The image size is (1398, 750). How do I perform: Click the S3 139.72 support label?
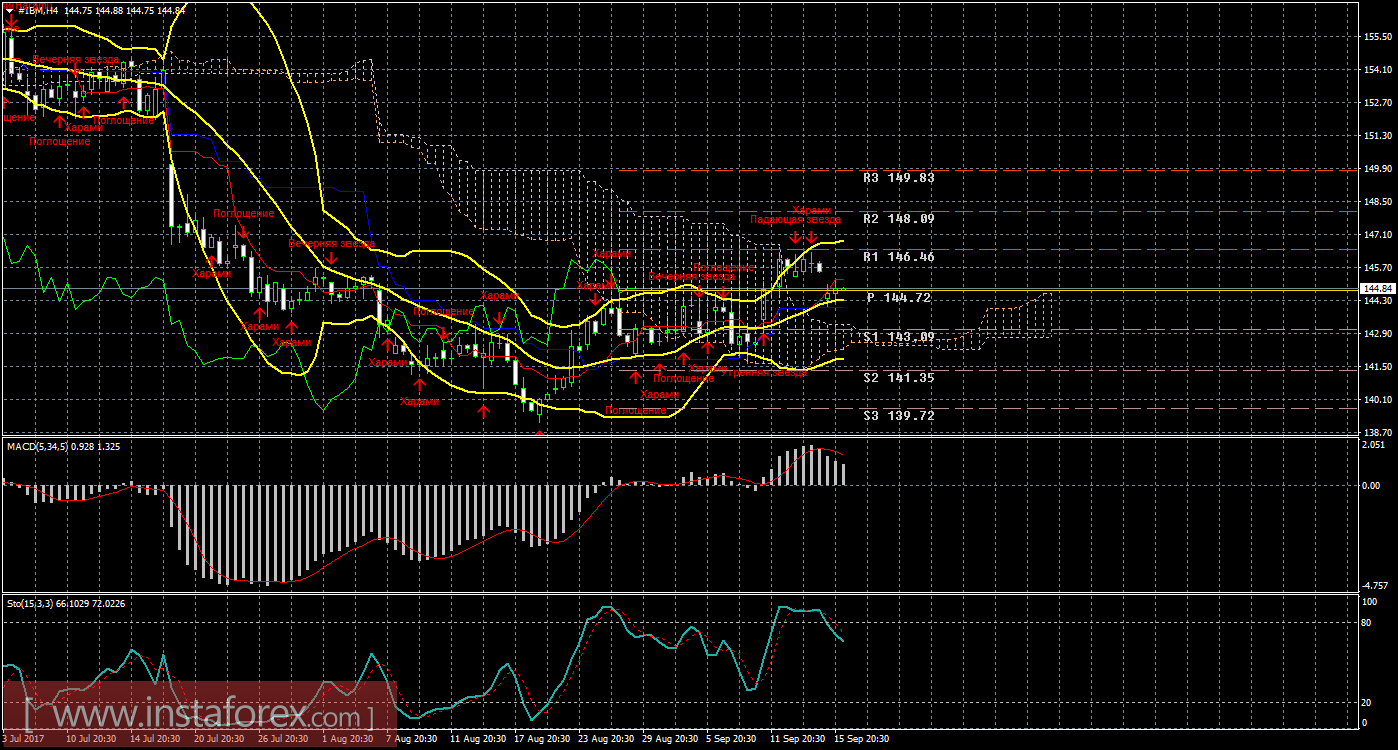tap(898, 415)
